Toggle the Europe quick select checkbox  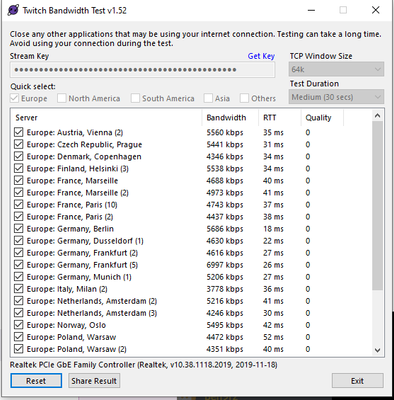14,98
